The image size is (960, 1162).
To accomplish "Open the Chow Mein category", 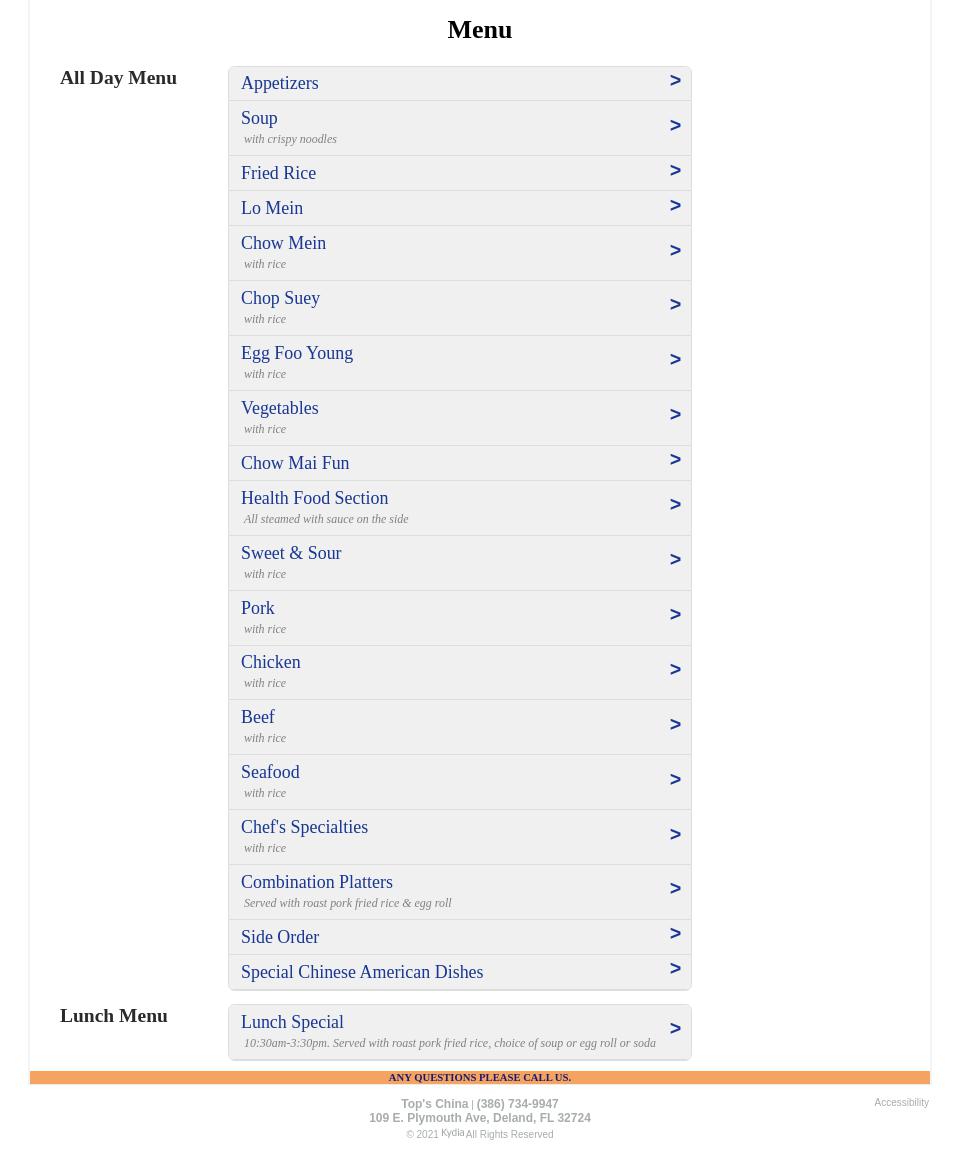I will coord(283,243).
